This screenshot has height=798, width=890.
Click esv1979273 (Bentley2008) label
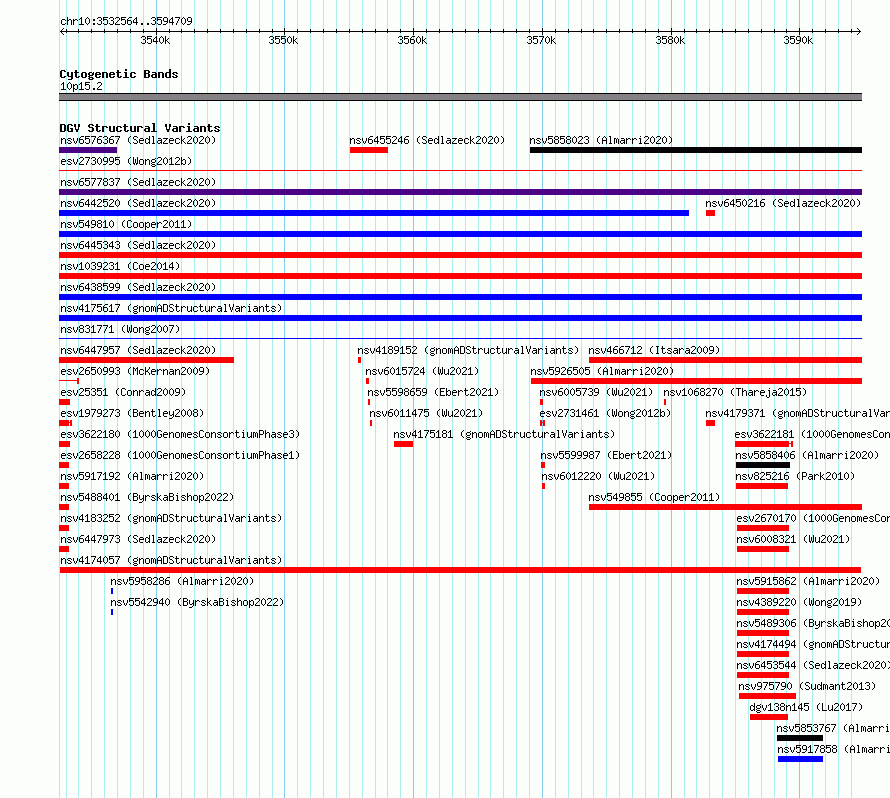click(x=132, y=413)
